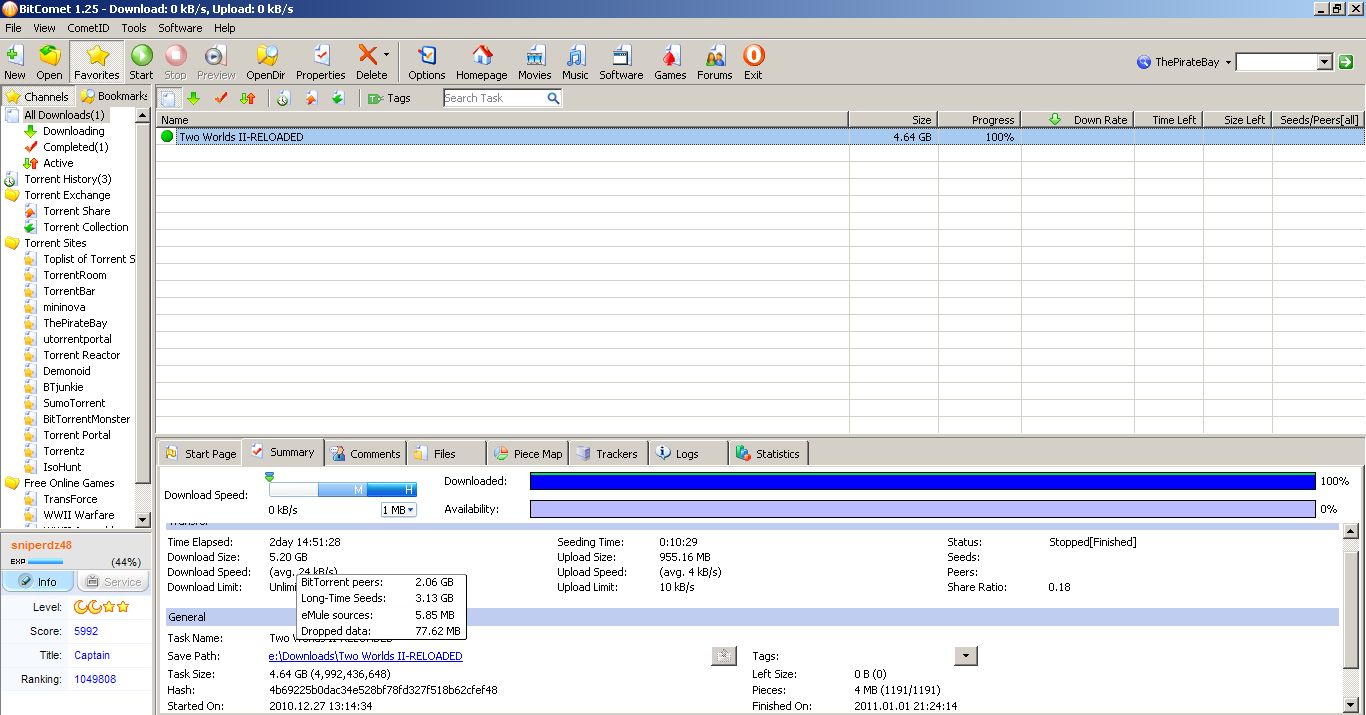Click the Availability bar
This screenshot has height=715, width=1366.
922,509
